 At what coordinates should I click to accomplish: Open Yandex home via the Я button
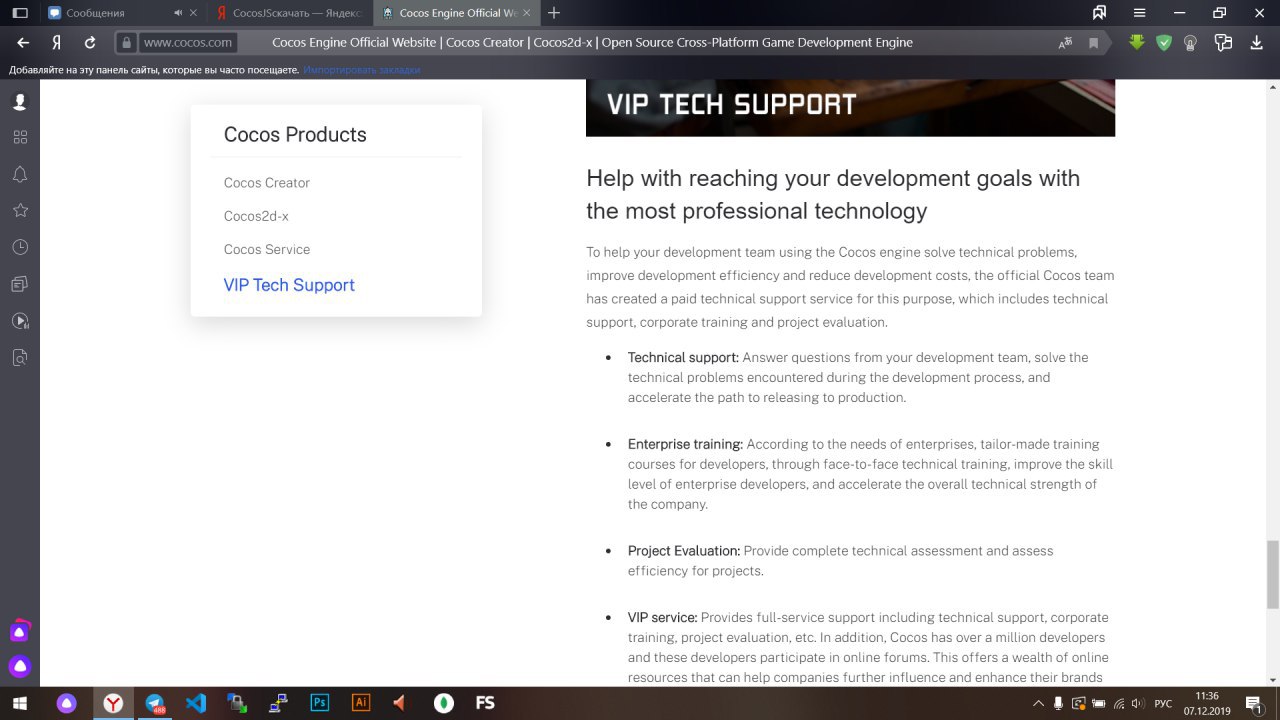(57, 43)
